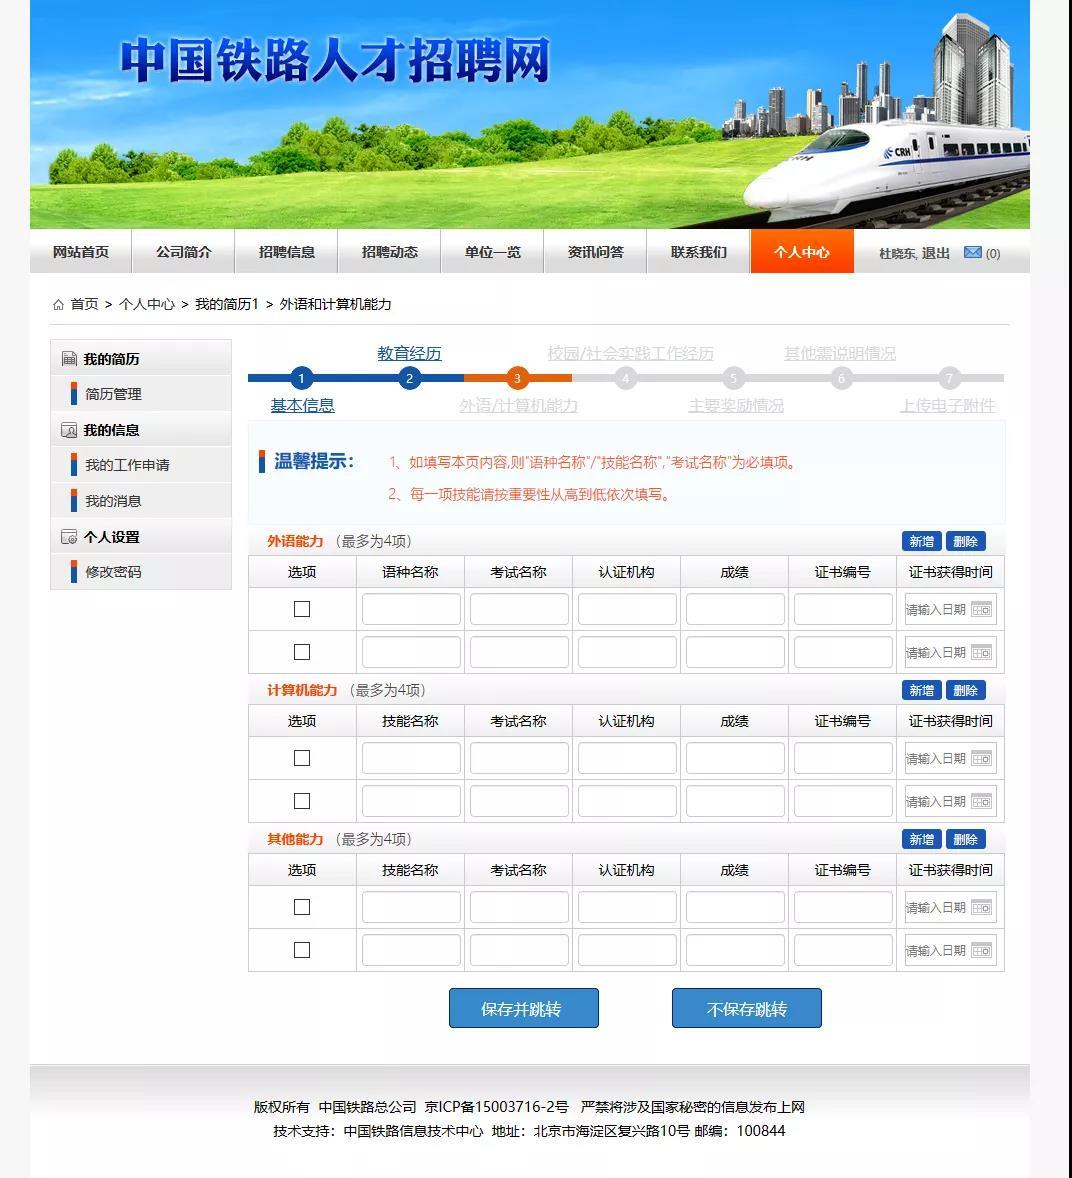Click the 不保存跳转 button

(747, 1008)
